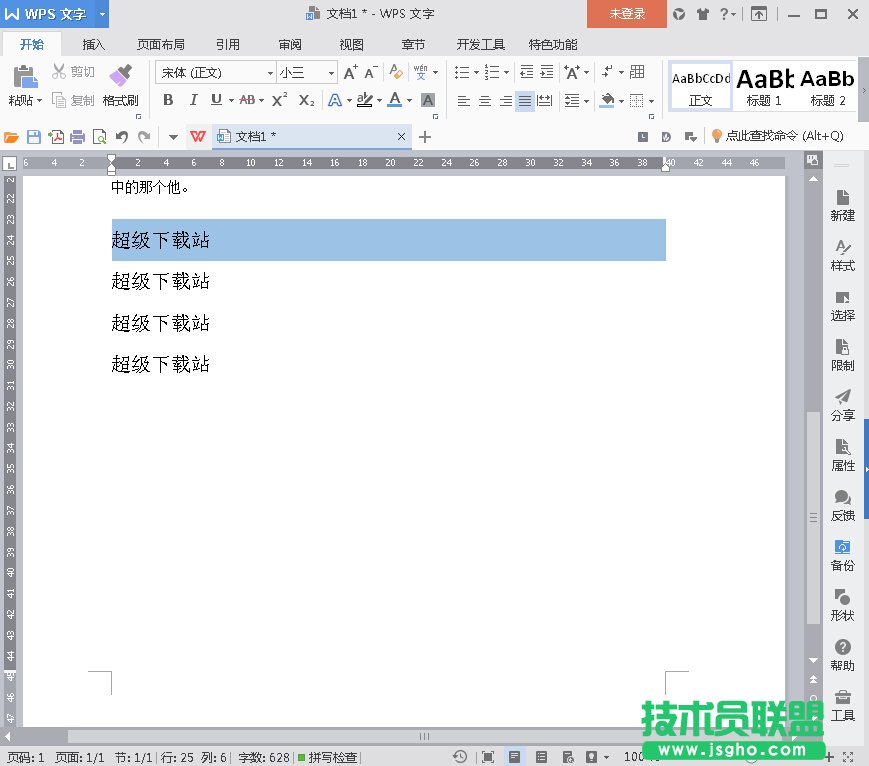This screenshot has width=869, height=766.
Task: Click the superscript X² icon
Action: tap(280, 100)
